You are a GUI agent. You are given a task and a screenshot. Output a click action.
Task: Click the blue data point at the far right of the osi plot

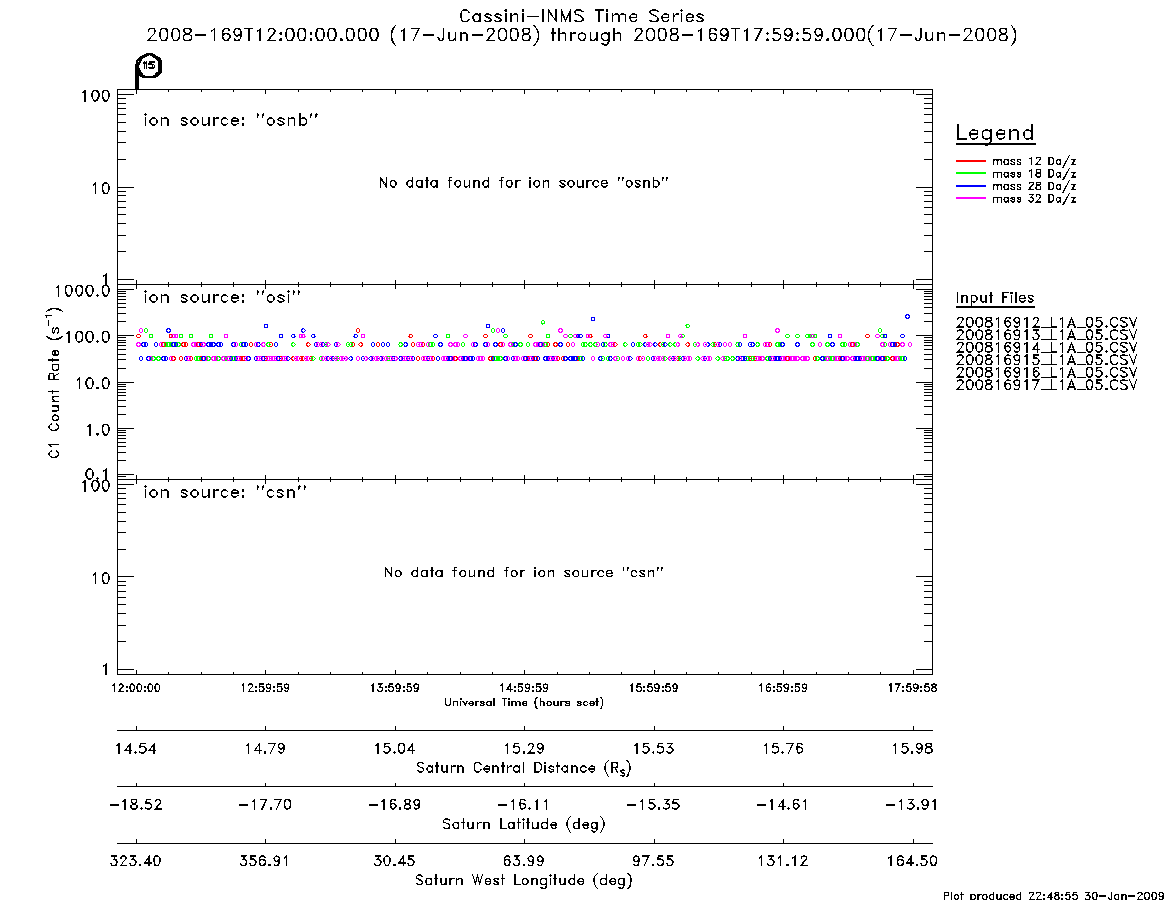(x=907, y=317)
